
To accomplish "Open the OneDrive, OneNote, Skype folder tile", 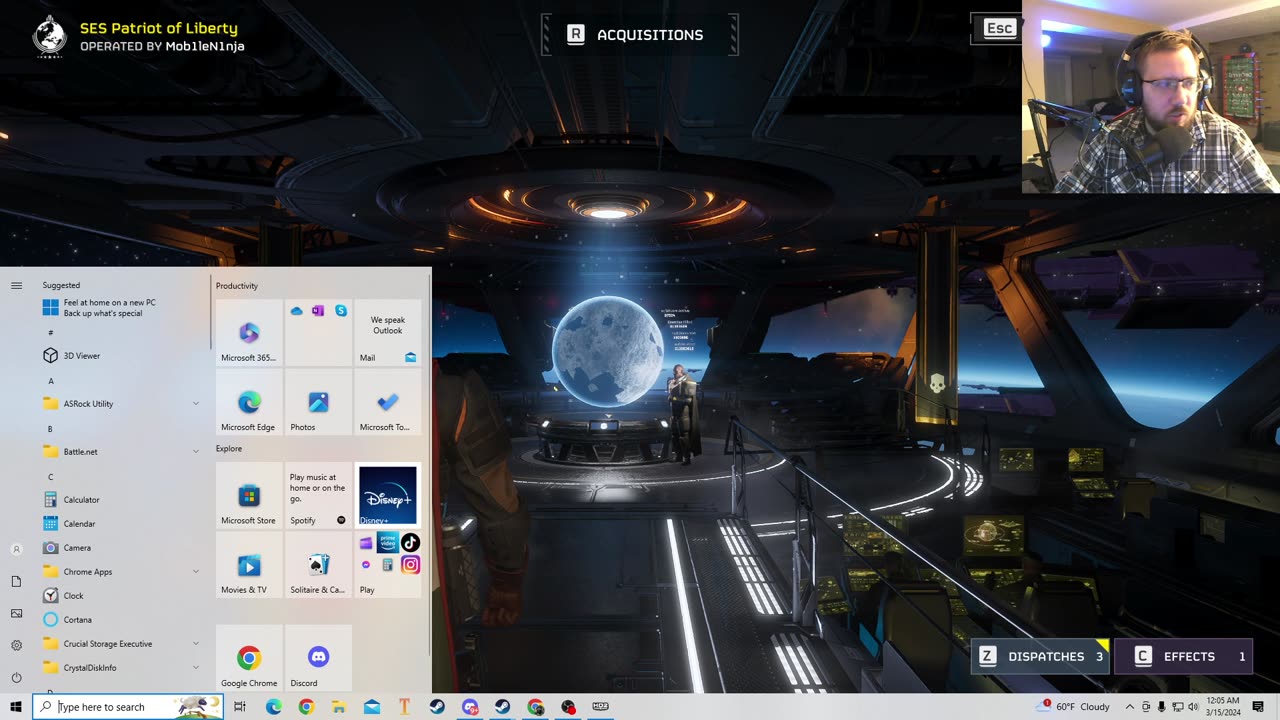I will coord(318,332).
